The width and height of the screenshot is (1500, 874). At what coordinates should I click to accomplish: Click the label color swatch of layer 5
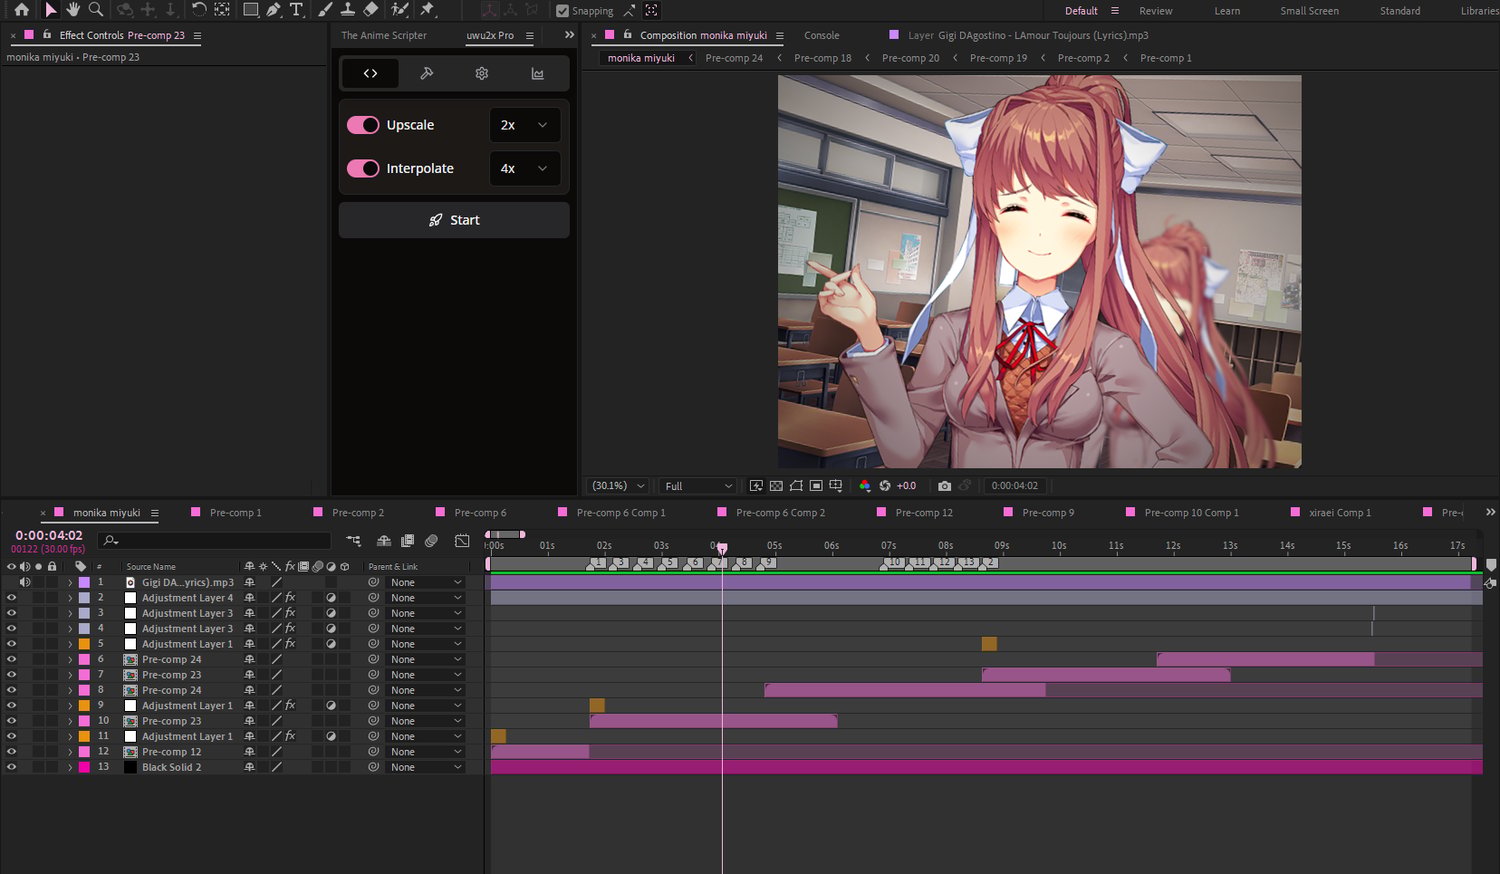tap(84, 644)
